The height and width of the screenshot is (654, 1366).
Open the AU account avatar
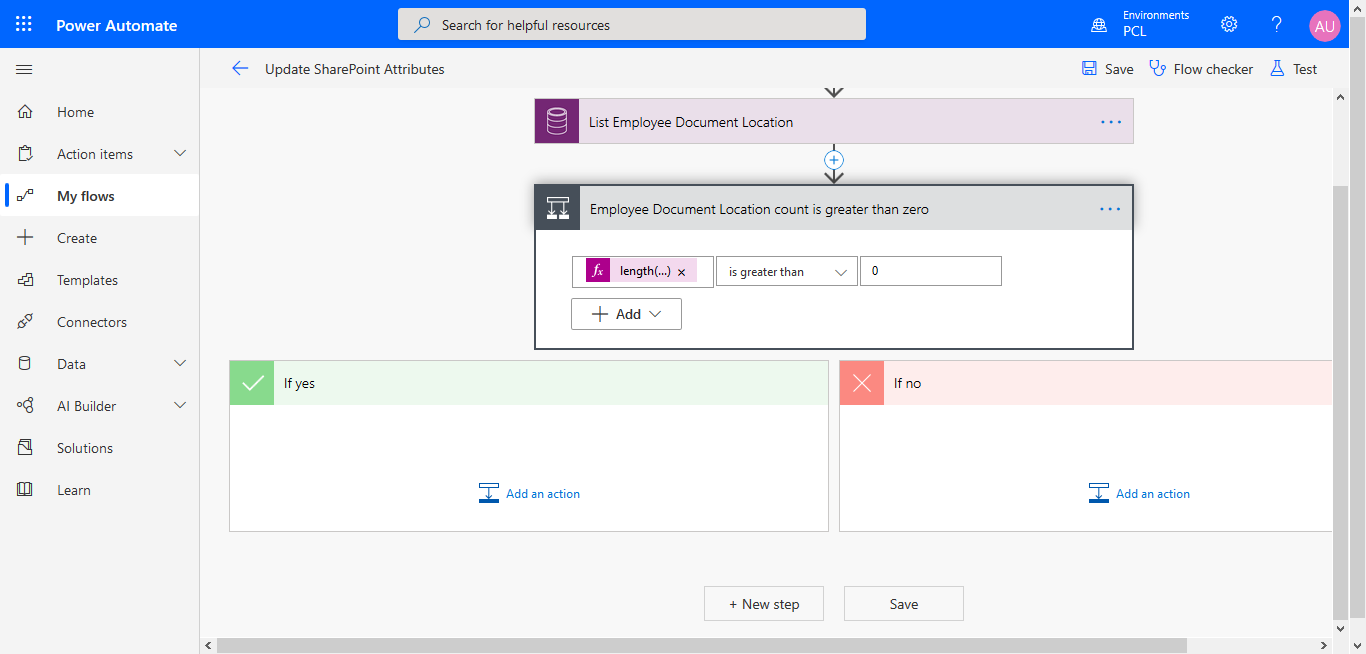click(1324, 26)
